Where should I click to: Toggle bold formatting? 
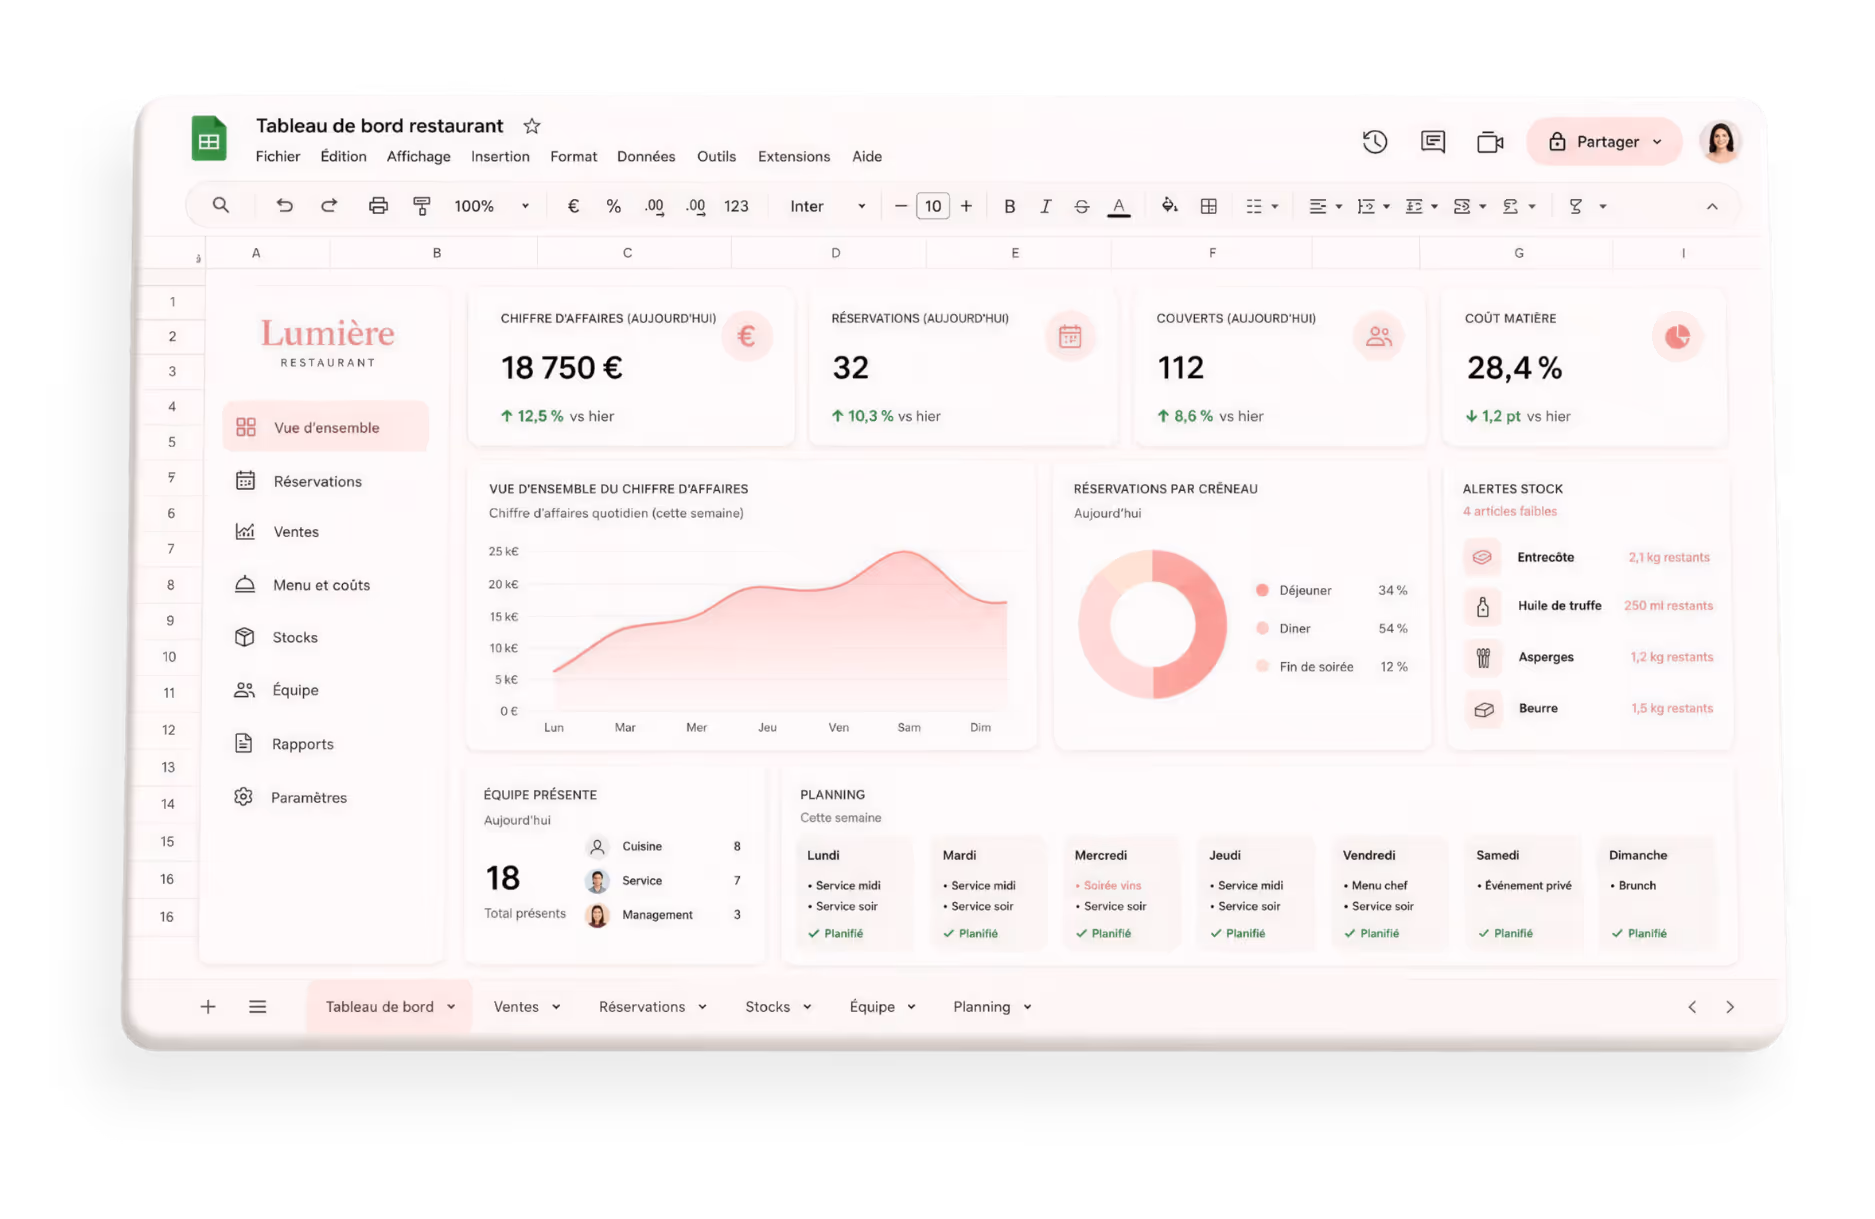1009,206
